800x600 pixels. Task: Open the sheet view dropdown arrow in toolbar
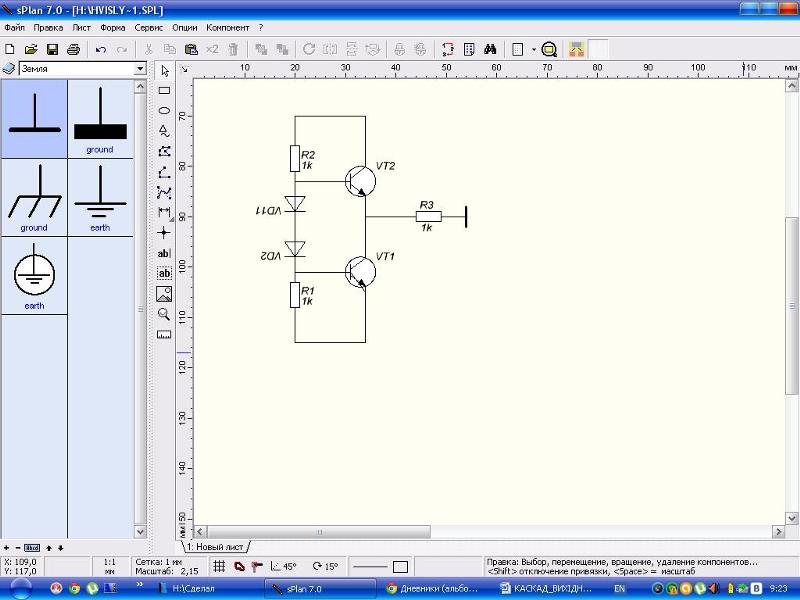coord(534,49)
